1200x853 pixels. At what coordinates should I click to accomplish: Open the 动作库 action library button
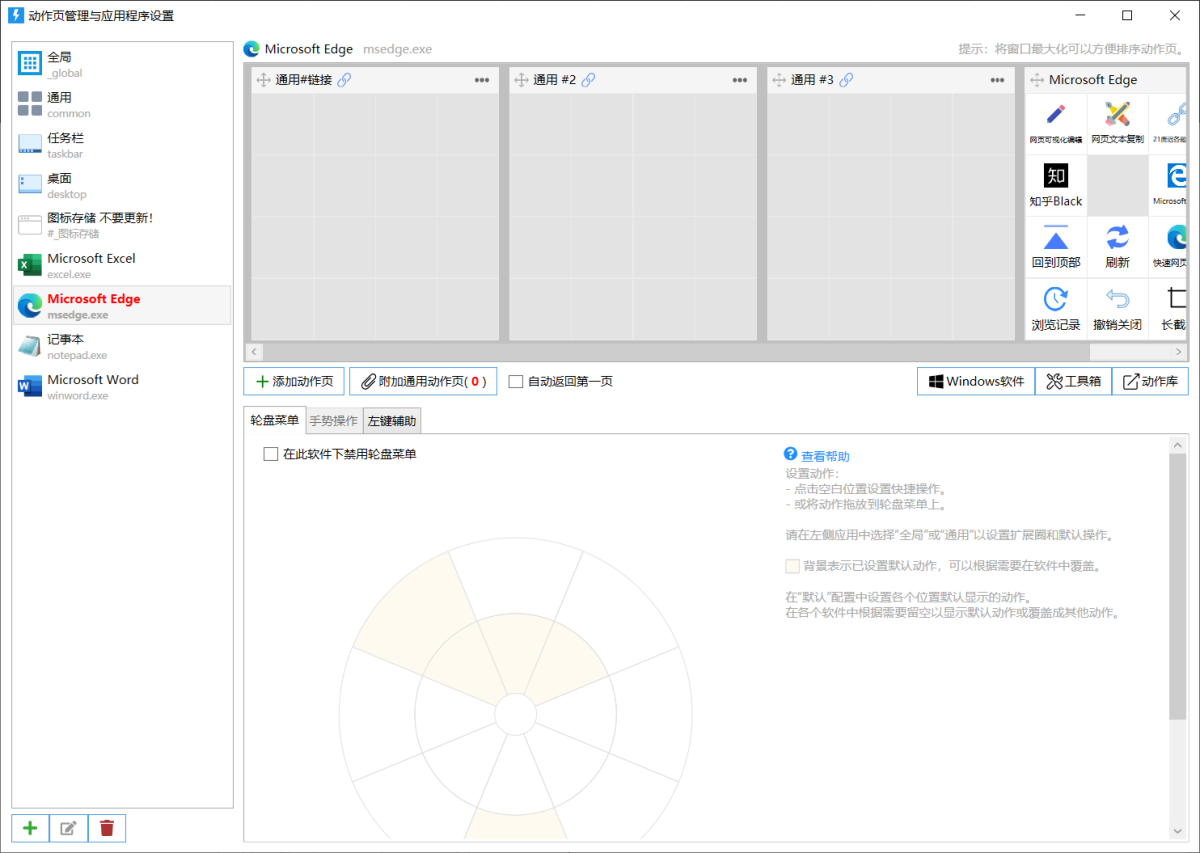(x=1150, y=381)
